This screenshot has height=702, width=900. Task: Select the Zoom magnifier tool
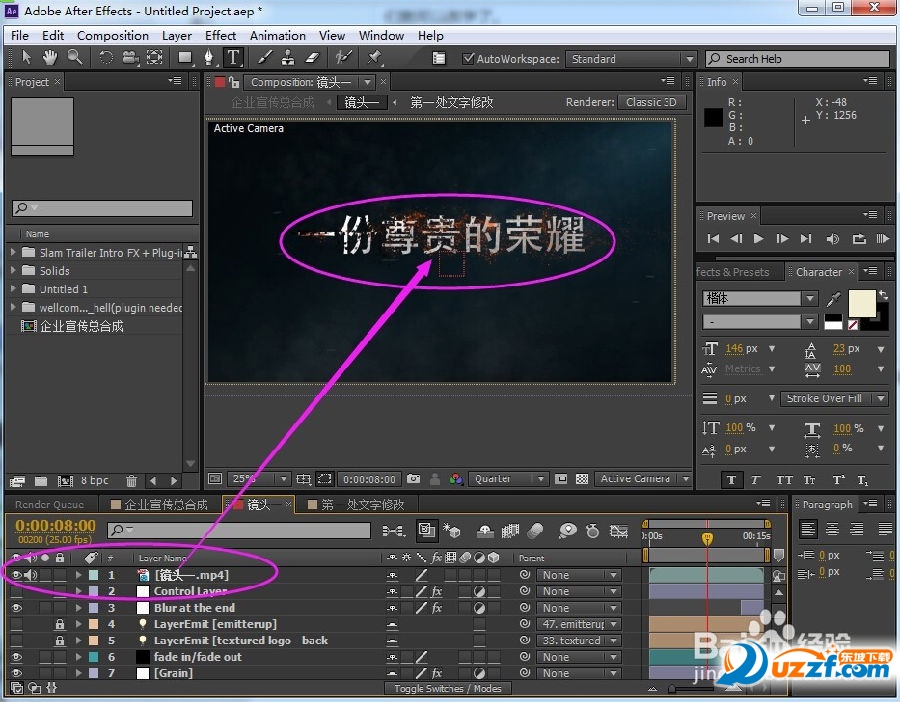(75, 57)
